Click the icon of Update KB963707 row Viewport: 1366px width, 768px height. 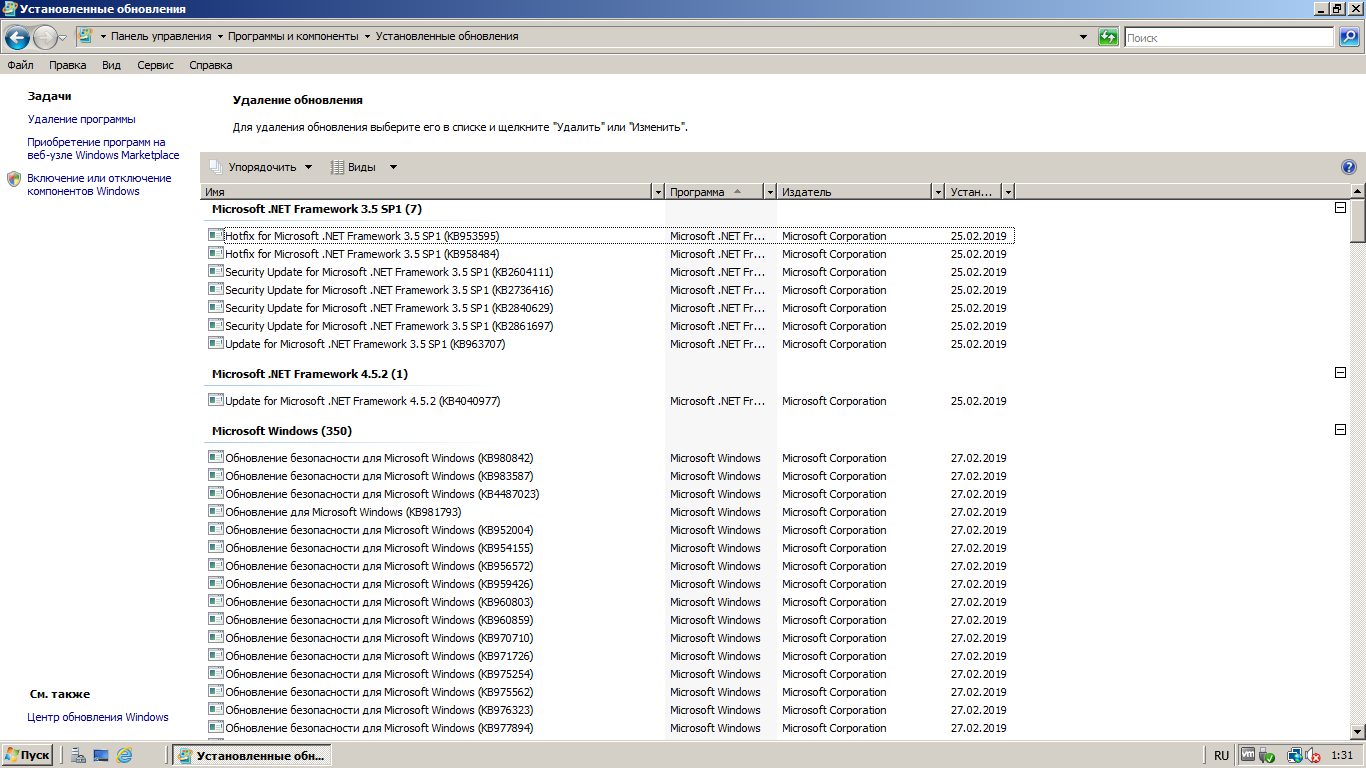(x=215, y=343)
